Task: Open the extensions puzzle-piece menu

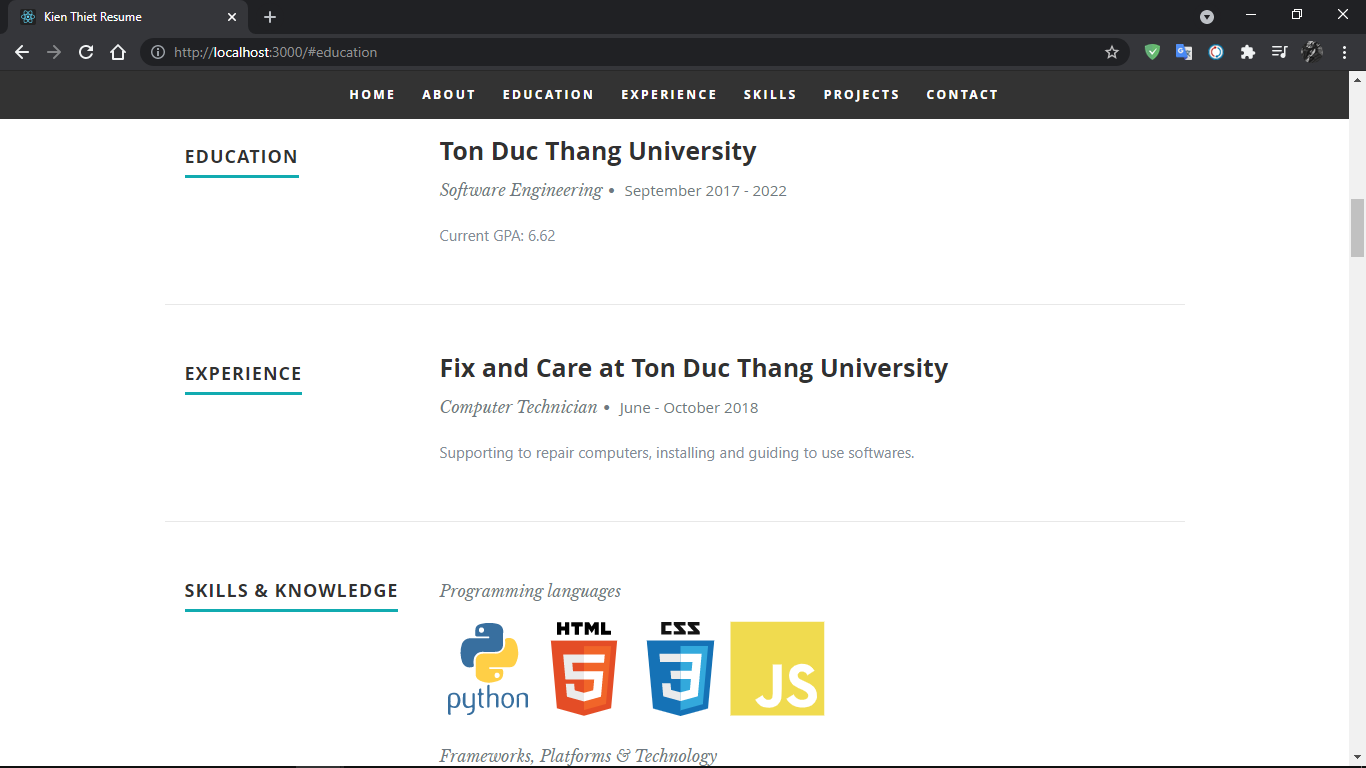Action: [1247, 52]
